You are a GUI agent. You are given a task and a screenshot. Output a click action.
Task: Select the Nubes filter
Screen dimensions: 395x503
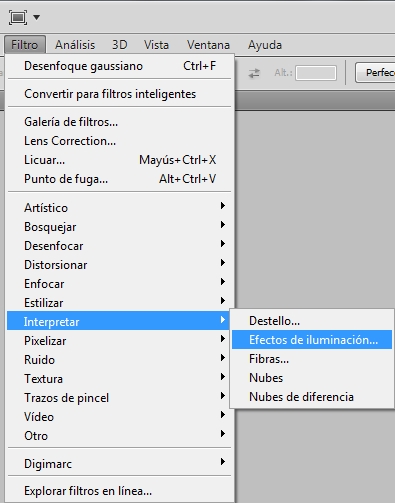coord(312,378)
